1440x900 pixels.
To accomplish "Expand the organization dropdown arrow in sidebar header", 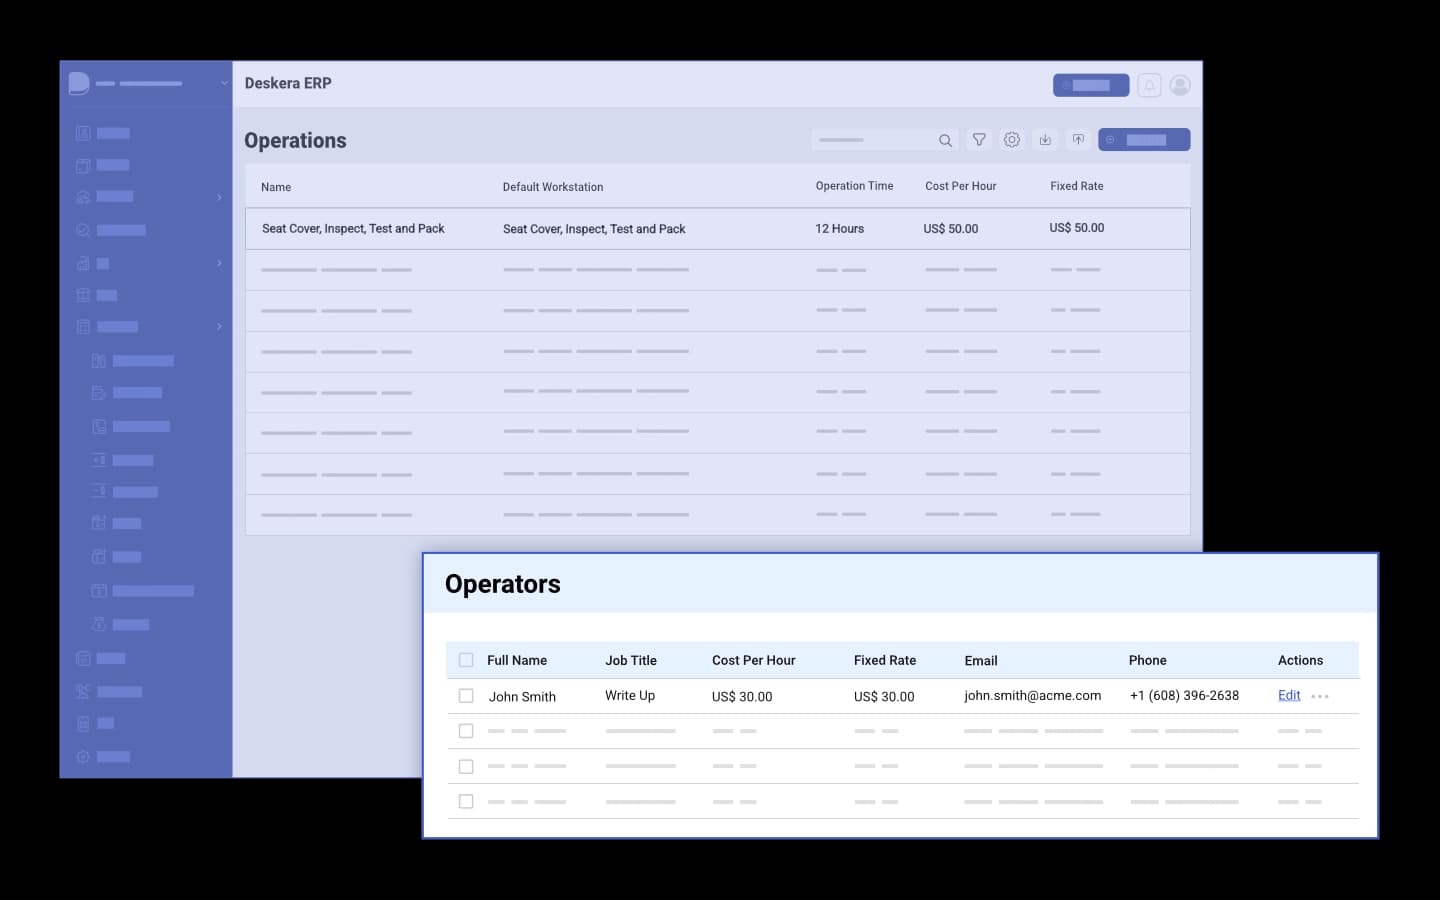I will click(224, 83).
